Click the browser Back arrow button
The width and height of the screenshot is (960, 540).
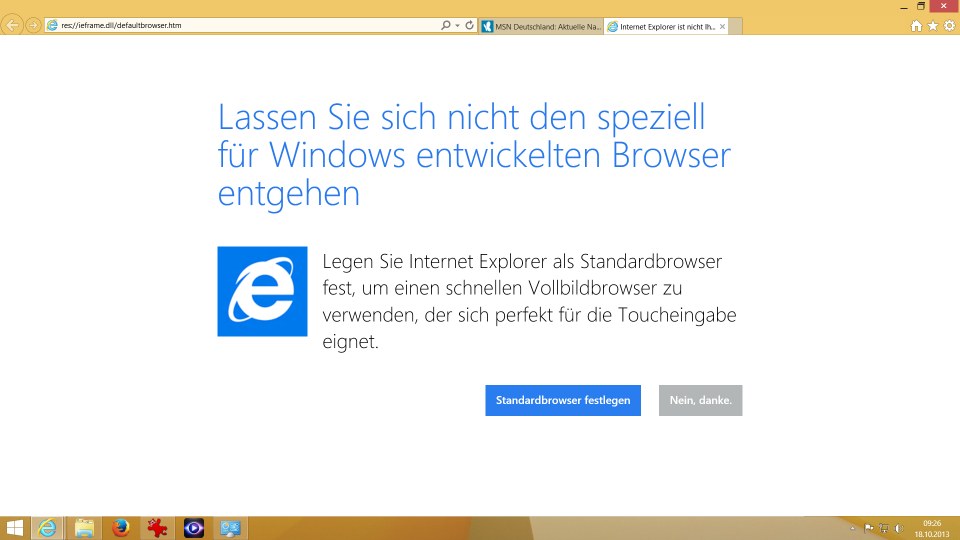pos(12,25)
